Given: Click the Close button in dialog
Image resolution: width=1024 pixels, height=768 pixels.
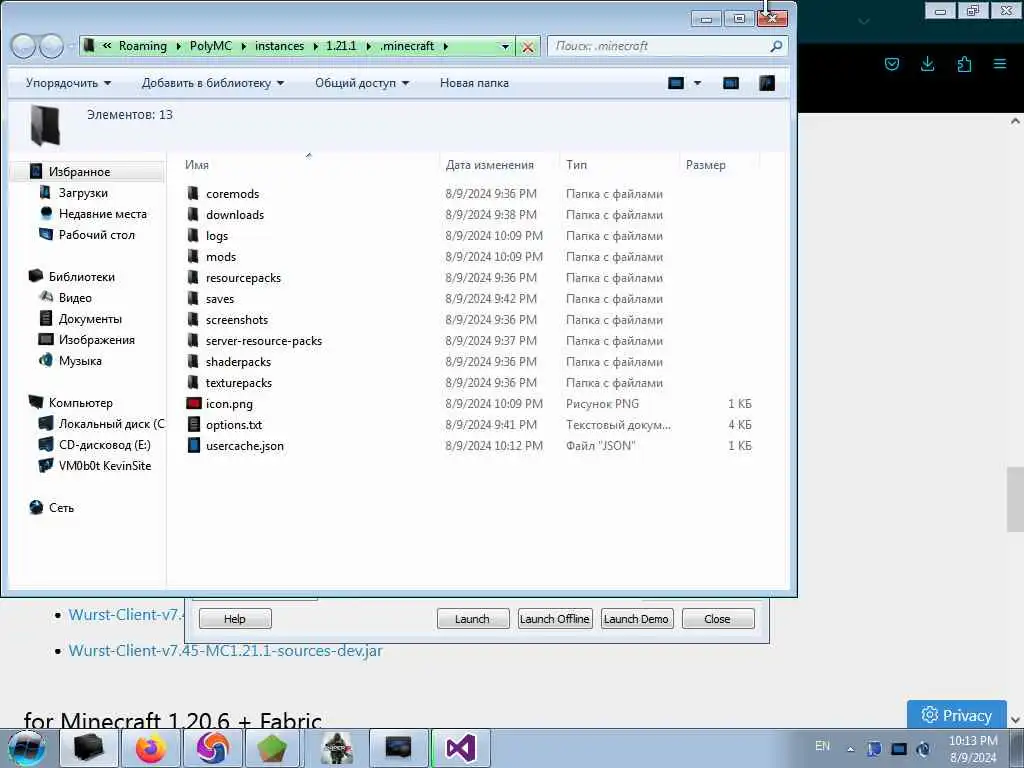Looking at the screenshot, I should [x=718, y=619].
